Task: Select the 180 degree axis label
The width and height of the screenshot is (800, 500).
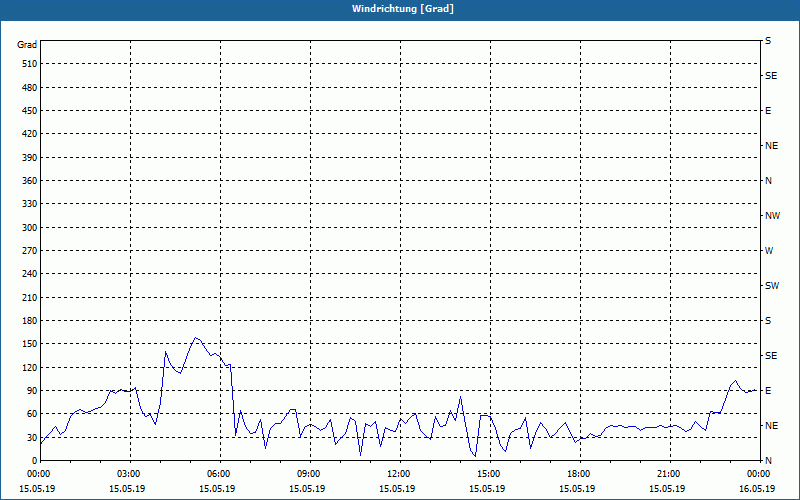Action: (30, 321)
